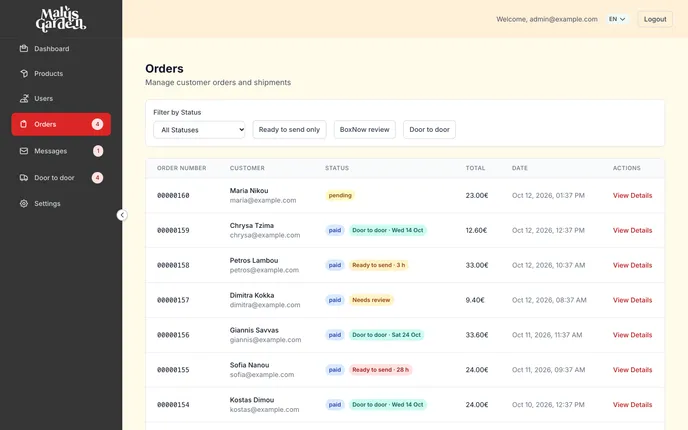Click the DATE column header
This screenshot has width=688, height=430.
pos(520,168)
